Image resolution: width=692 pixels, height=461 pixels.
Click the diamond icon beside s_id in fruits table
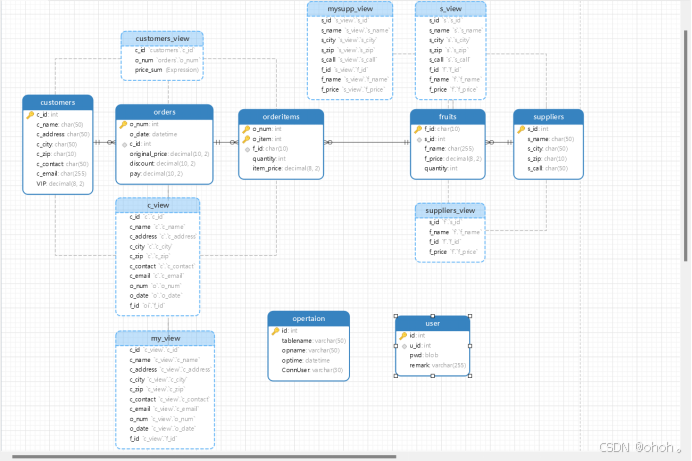coord(419,139)
